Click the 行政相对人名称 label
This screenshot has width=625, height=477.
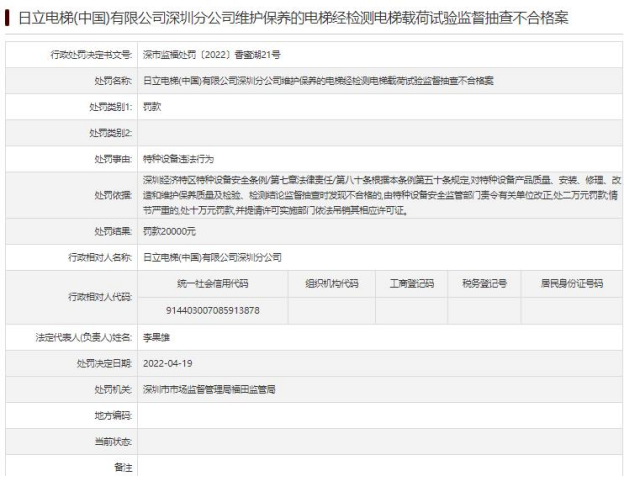click(x=100, y=257)
